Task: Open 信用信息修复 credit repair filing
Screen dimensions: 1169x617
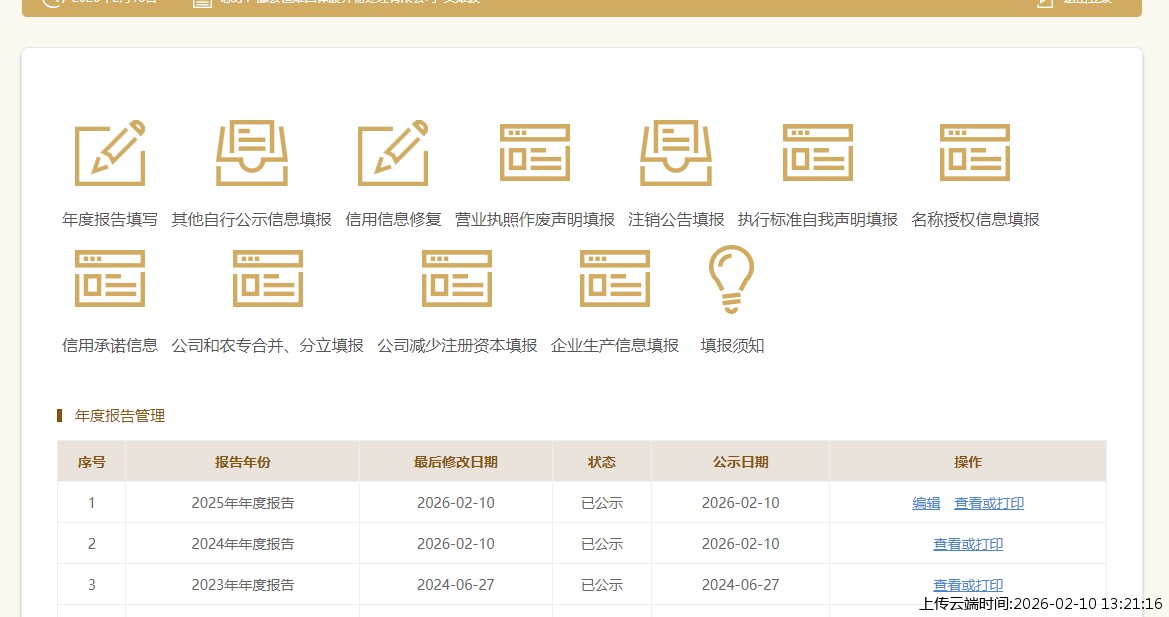Action: pyautogui.click(x=393, y=153)
